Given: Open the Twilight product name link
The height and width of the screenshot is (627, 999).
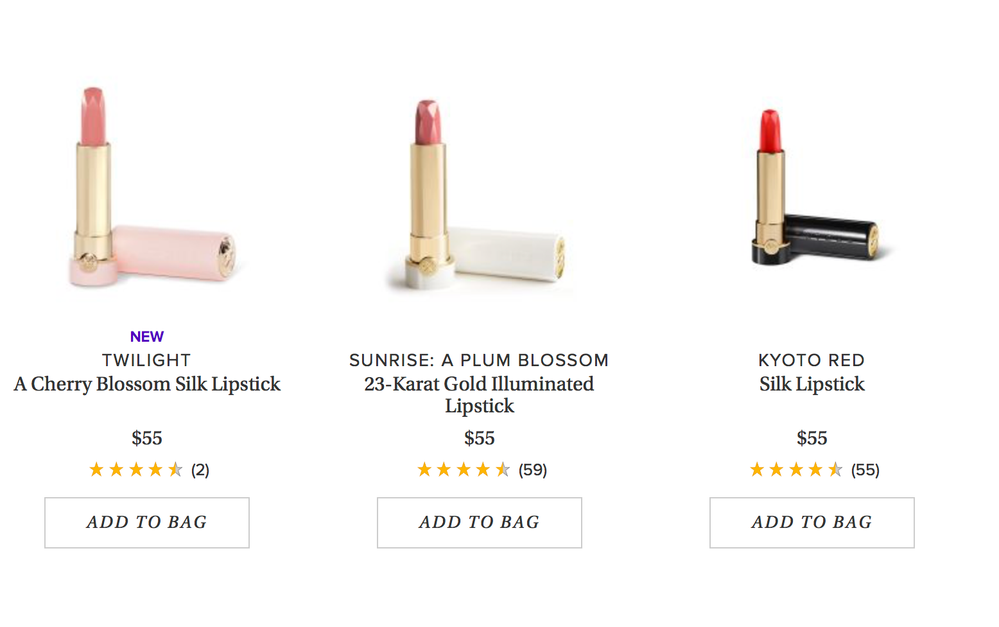Looking at the screenshot, I should [x=147, y=360].
